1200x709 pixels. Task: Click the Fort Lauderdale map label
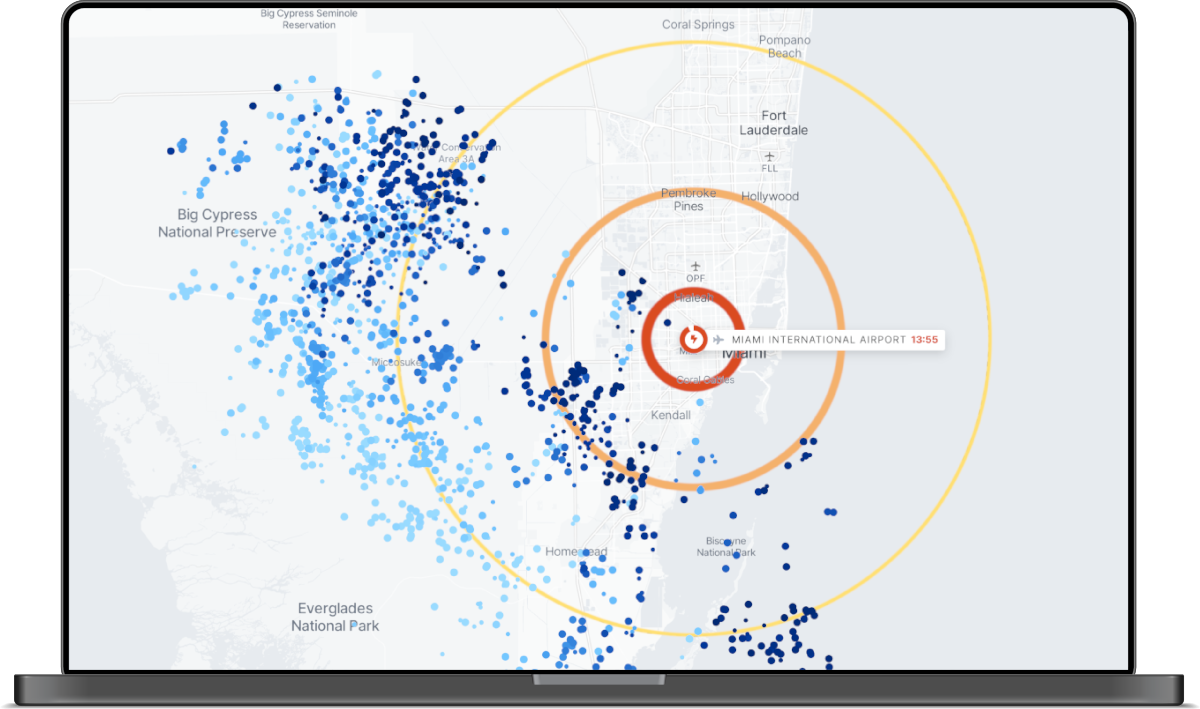[x=774, y=123]
